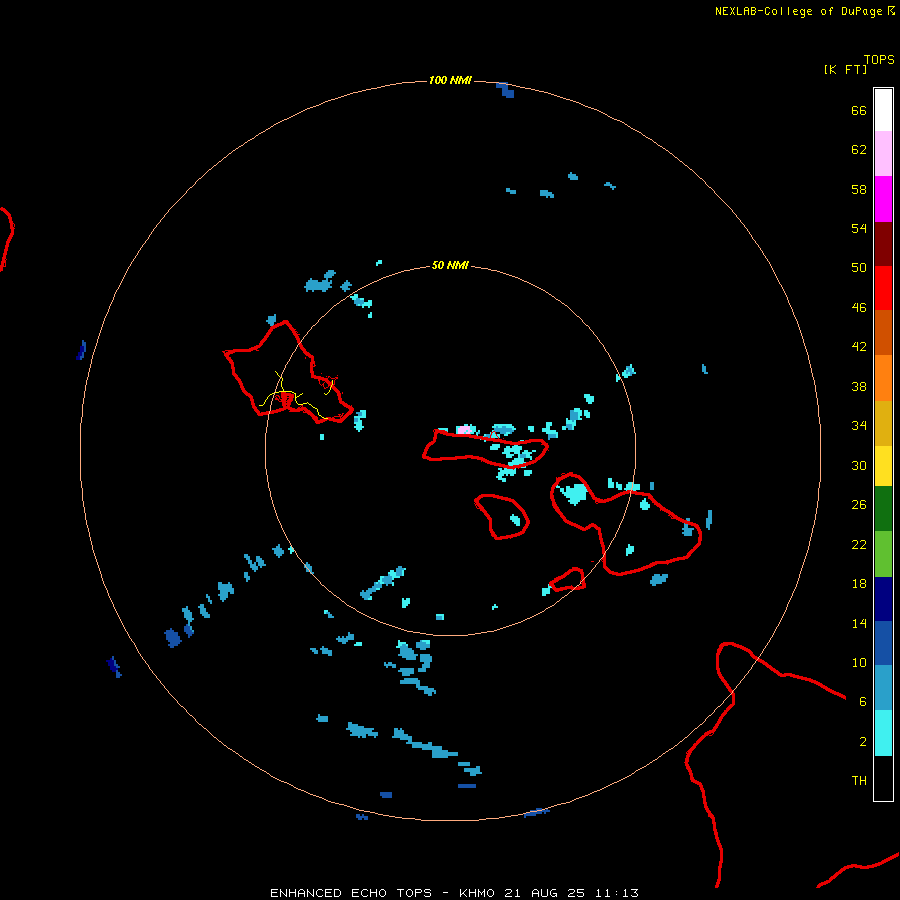
Task: Click the large cyan echo over west Maui
Action: [x=574, y=493]
